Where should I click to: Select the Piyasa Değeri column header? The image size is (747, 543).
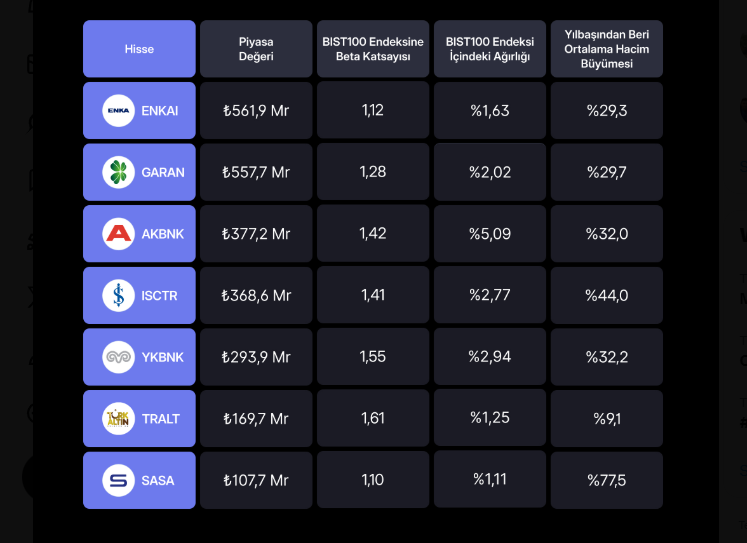tap(256, 49)
